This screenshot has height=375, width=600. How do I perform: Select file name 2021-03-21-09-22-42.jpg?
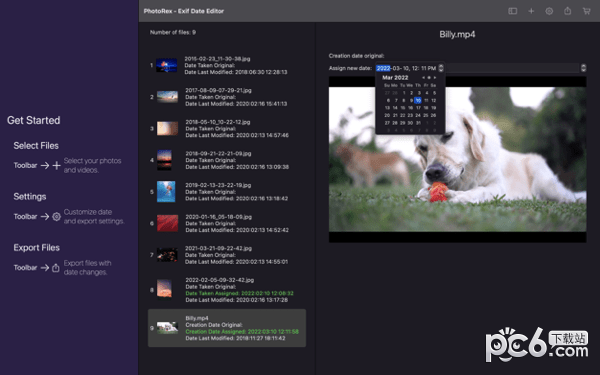pyautogui.click(x=218, y=248)
